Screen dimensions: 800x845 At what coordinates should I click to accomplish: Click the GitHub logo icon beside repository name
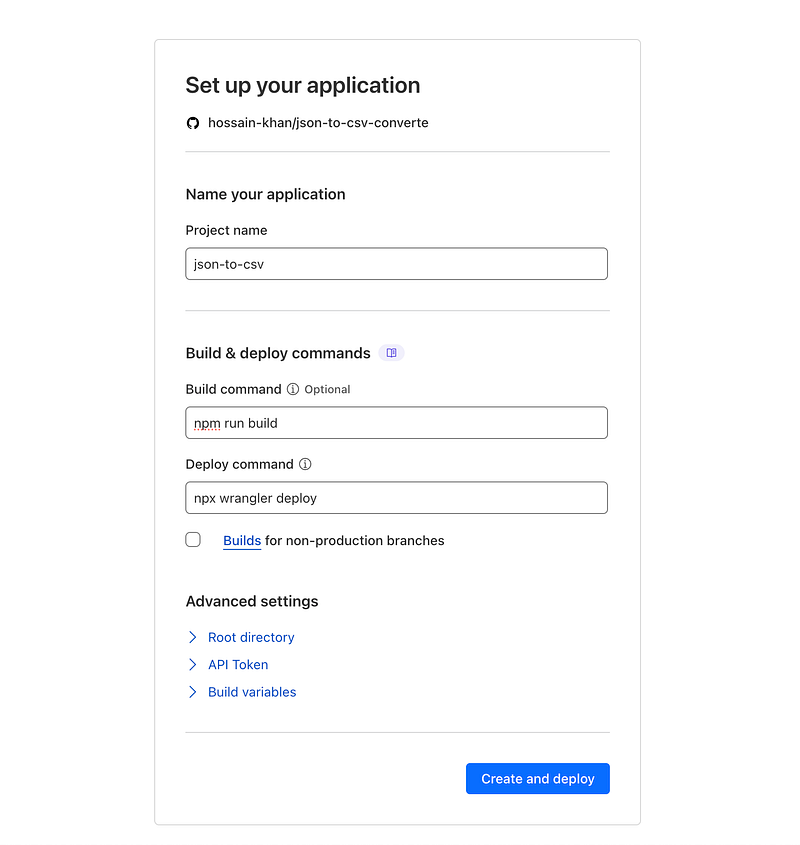192,123
